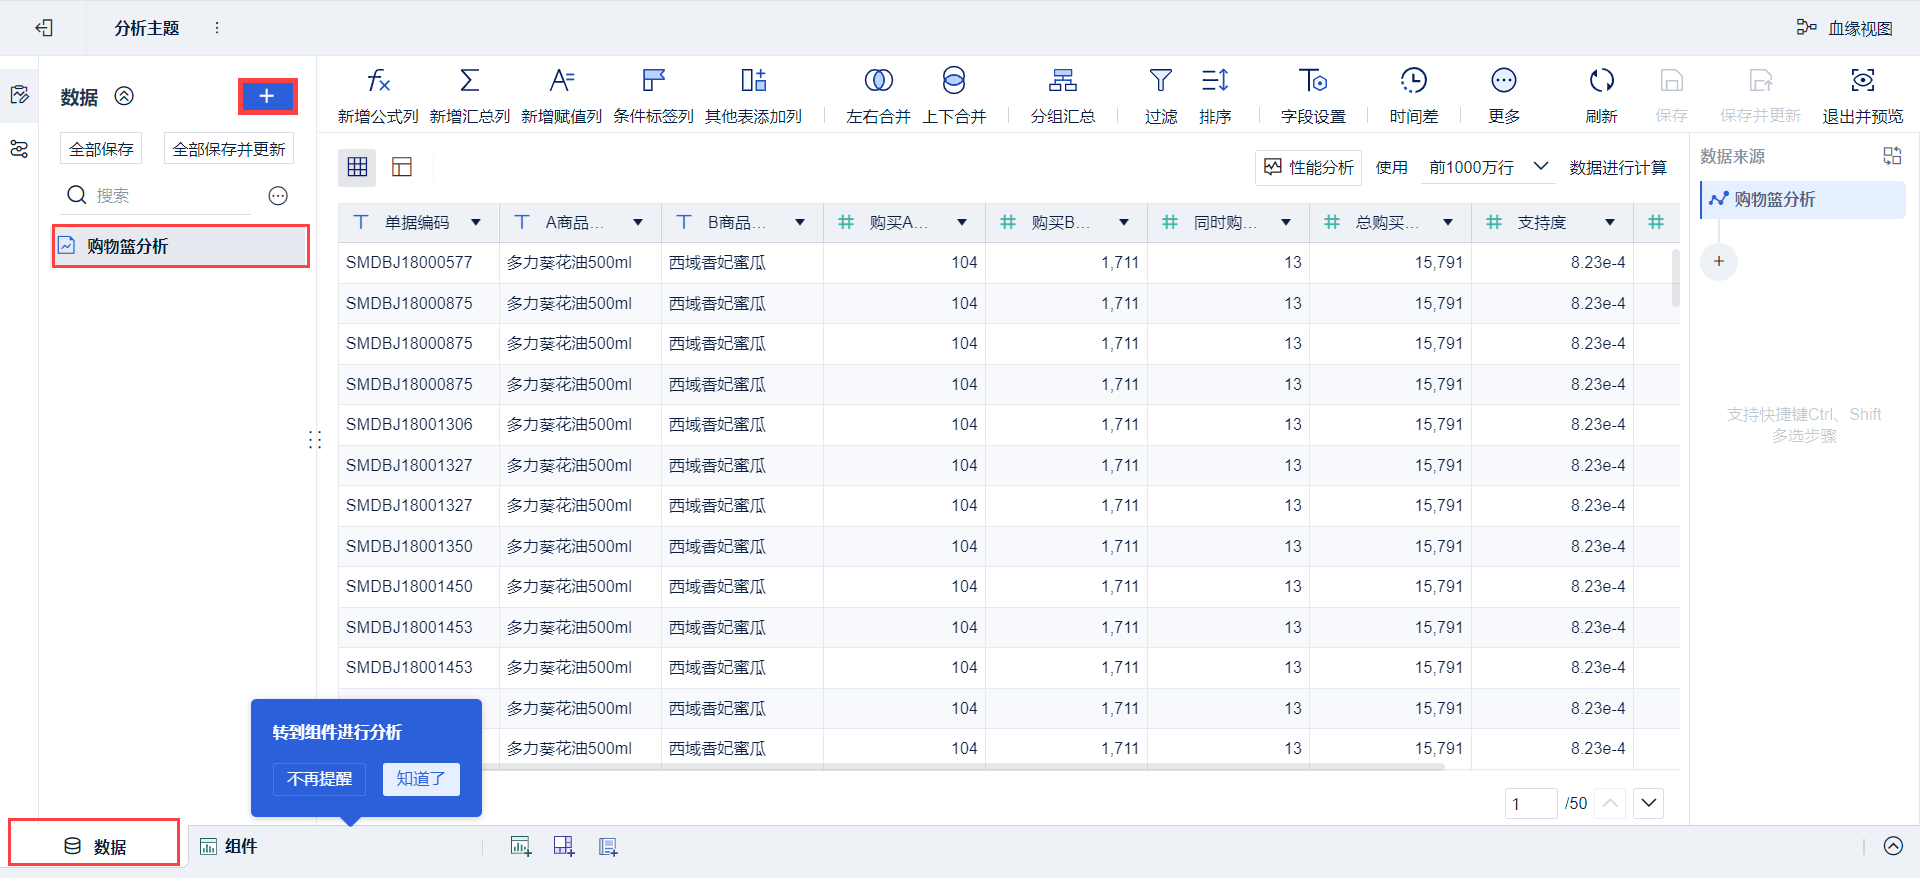Click the 刷新 refresh icon
1920x878 pixels.
1601,81
